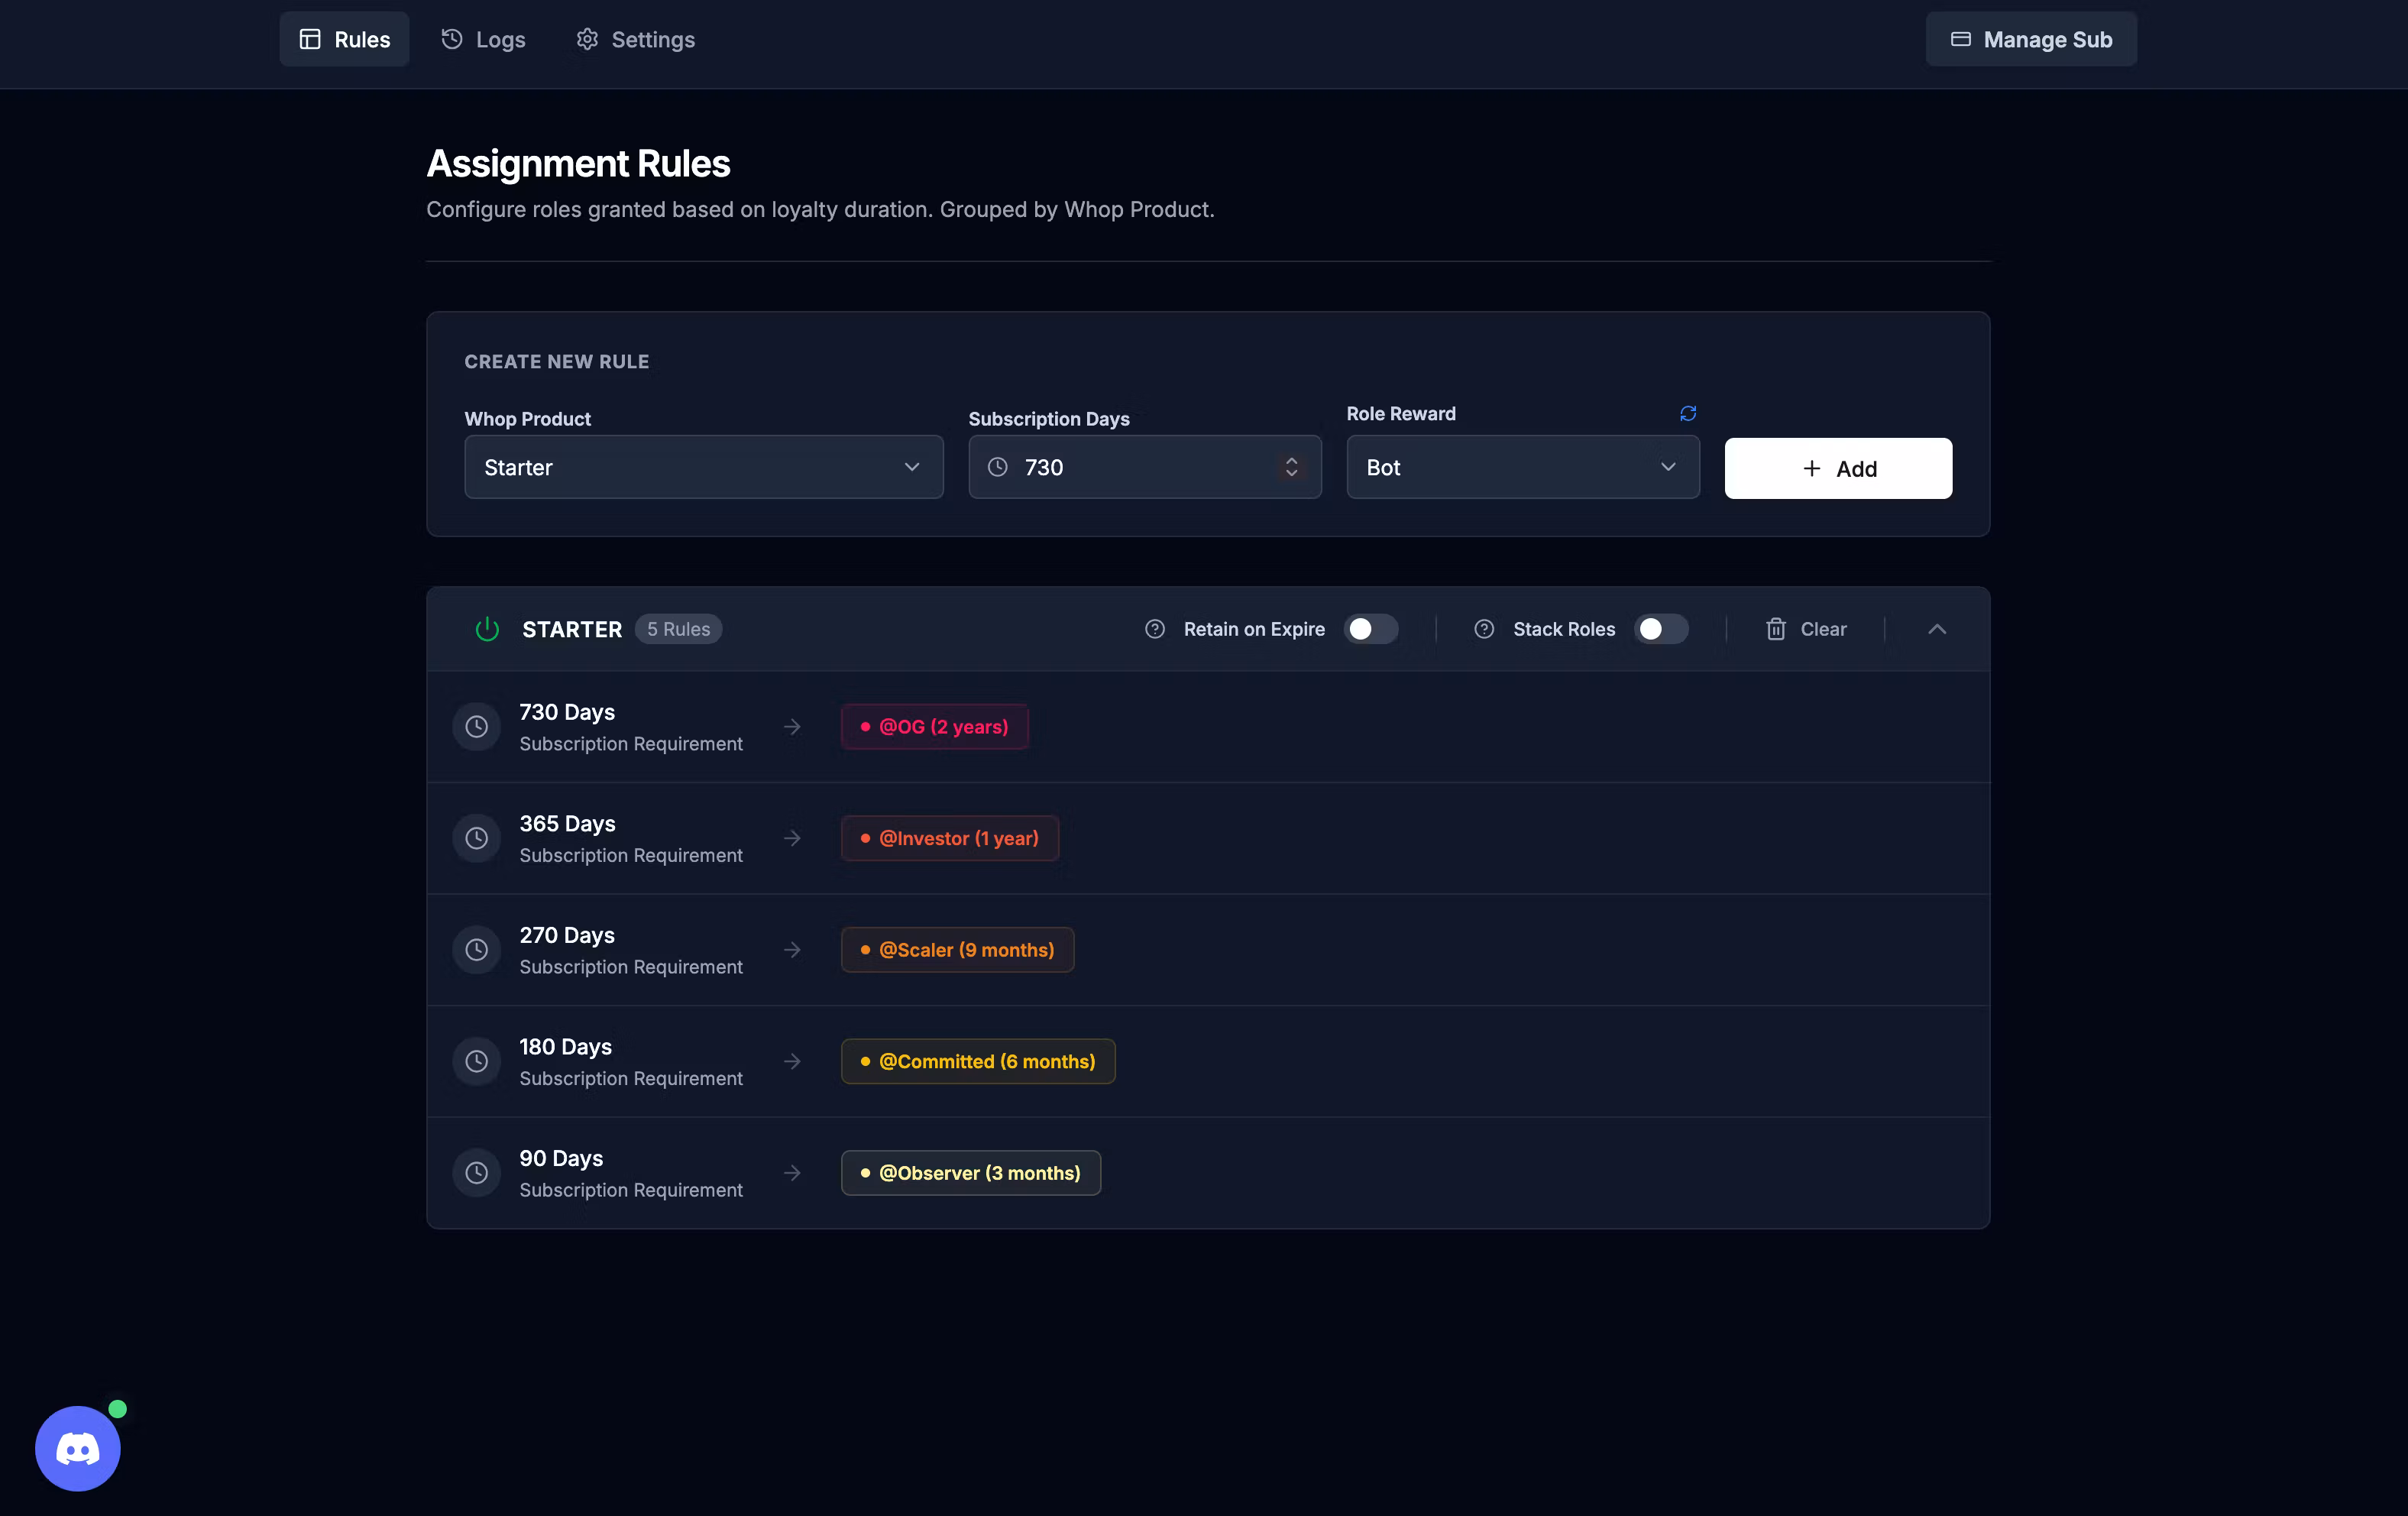Open the Settings tab
This screenshot has width=2408, height=1516.
pyautogui.click(x=635, y=39)
